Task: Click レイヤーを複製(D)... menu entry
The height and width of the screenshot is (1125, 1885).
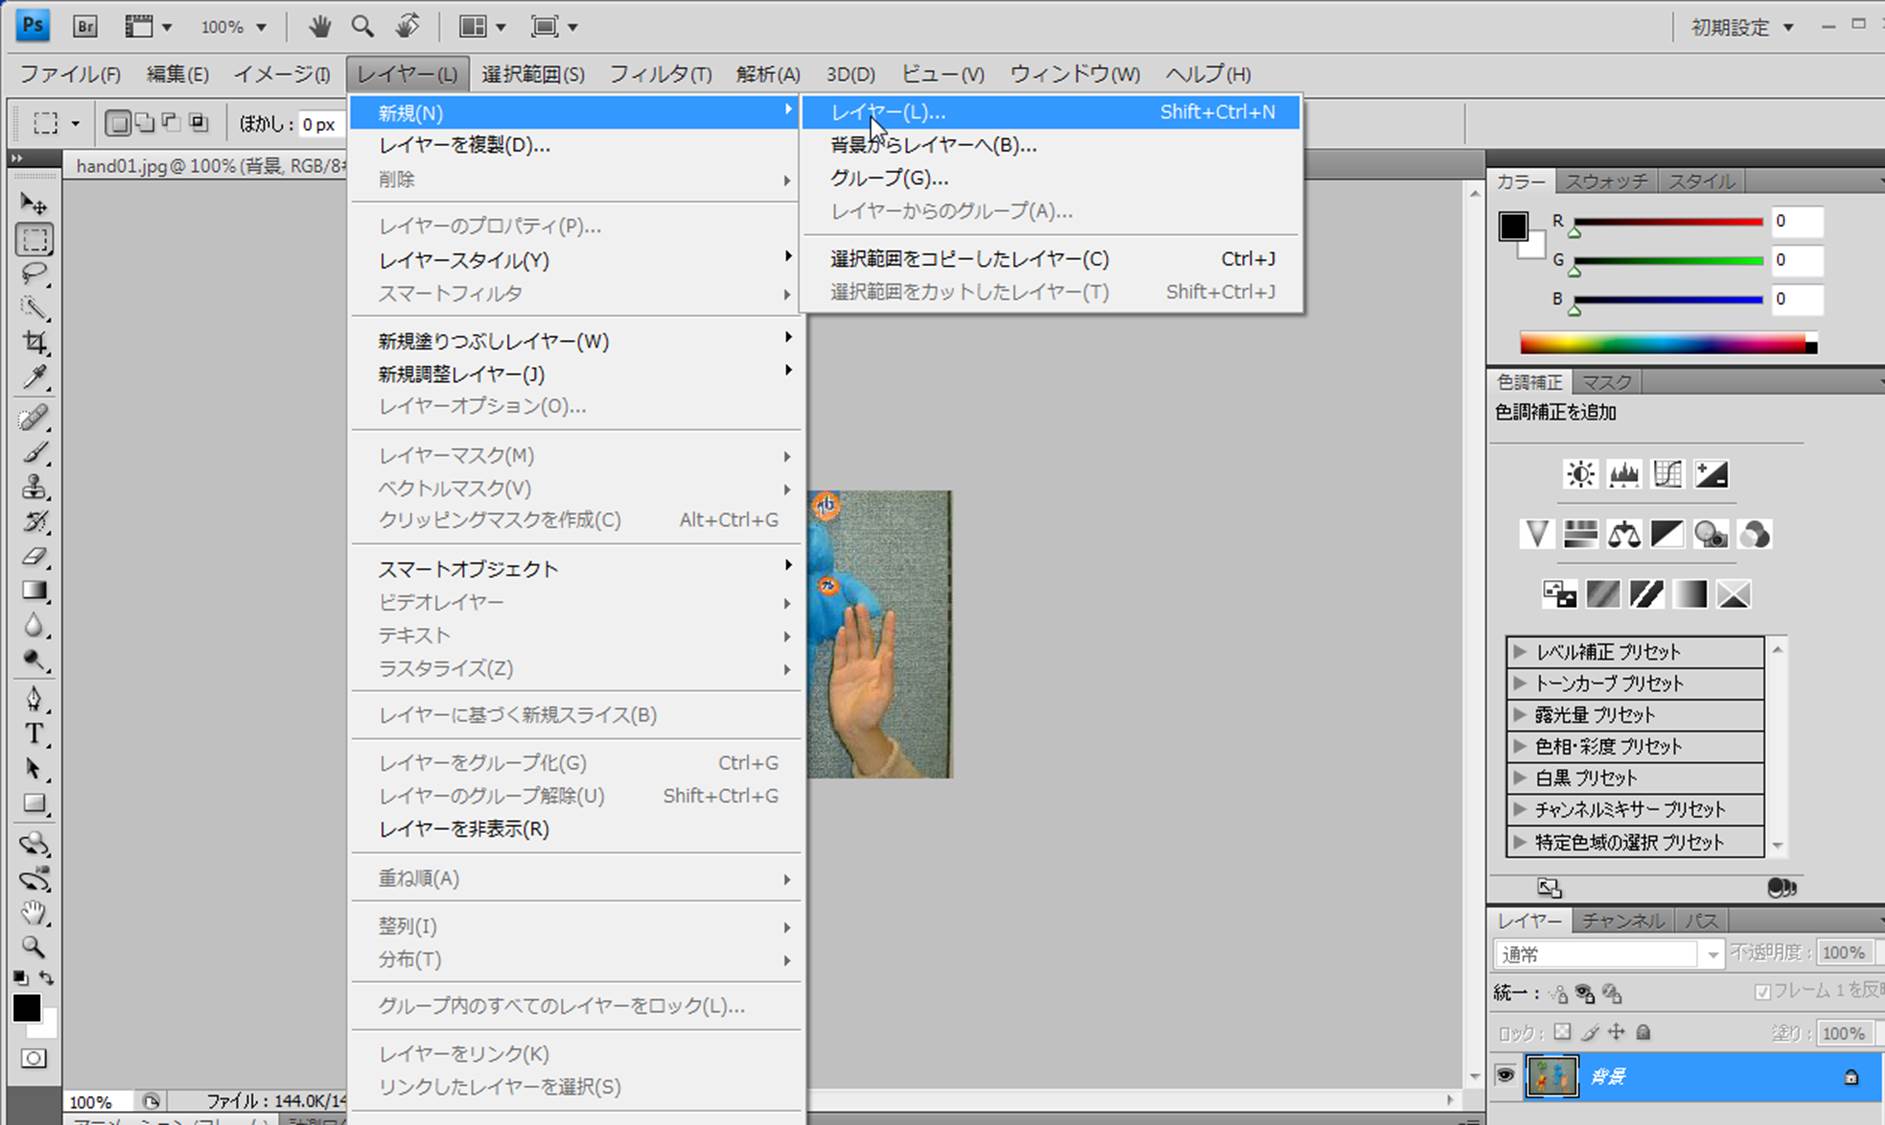Action: [464, 145]
